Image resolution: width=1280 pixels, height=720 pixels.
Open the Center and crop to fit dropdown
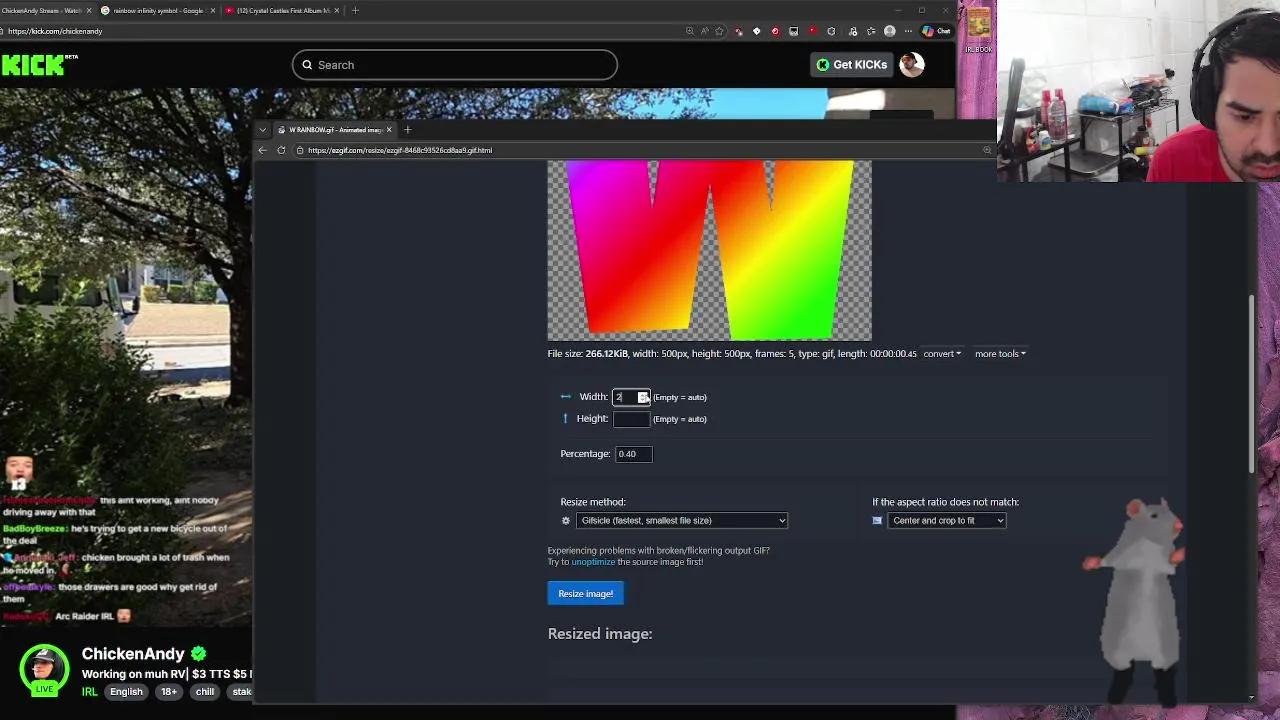pyautogui.click(x=947, y=521)
